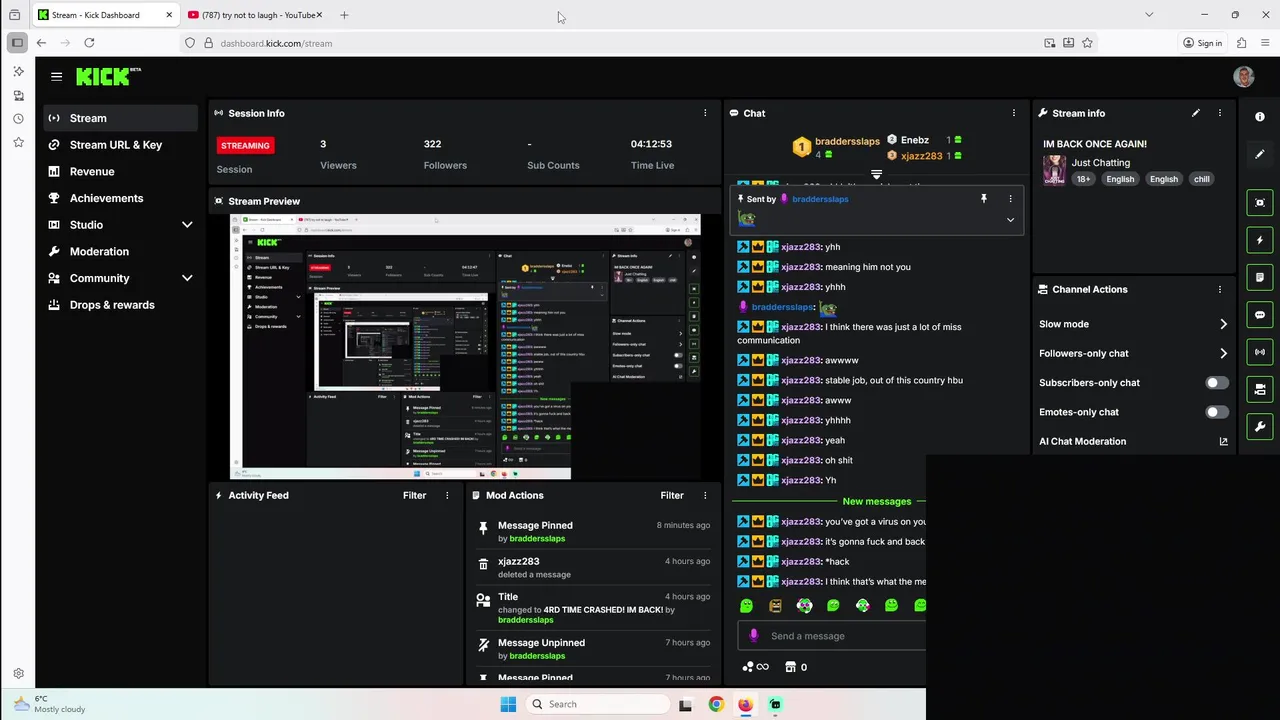The height and width of the screenshot is (720, 1280).
Task: Open Chrome from the Windows taskbar
Action: point(716,704)
